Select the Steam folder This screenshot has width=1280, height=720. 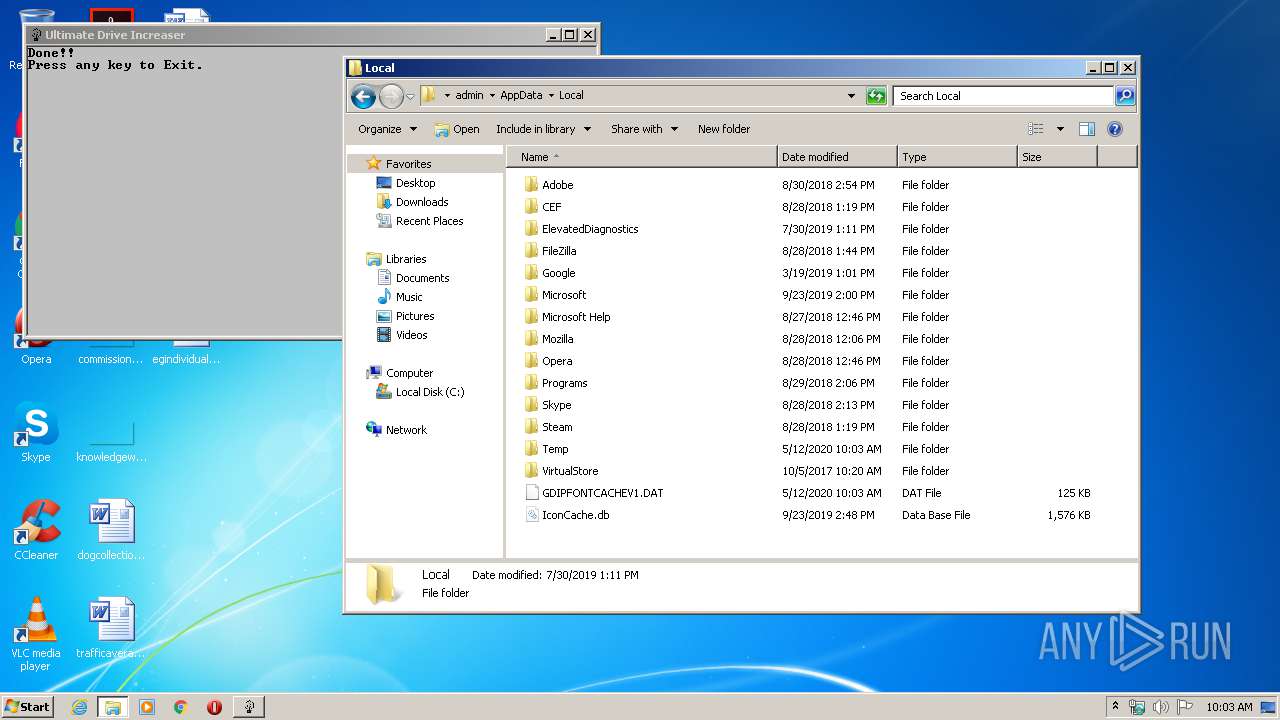(x=557, y=427)
